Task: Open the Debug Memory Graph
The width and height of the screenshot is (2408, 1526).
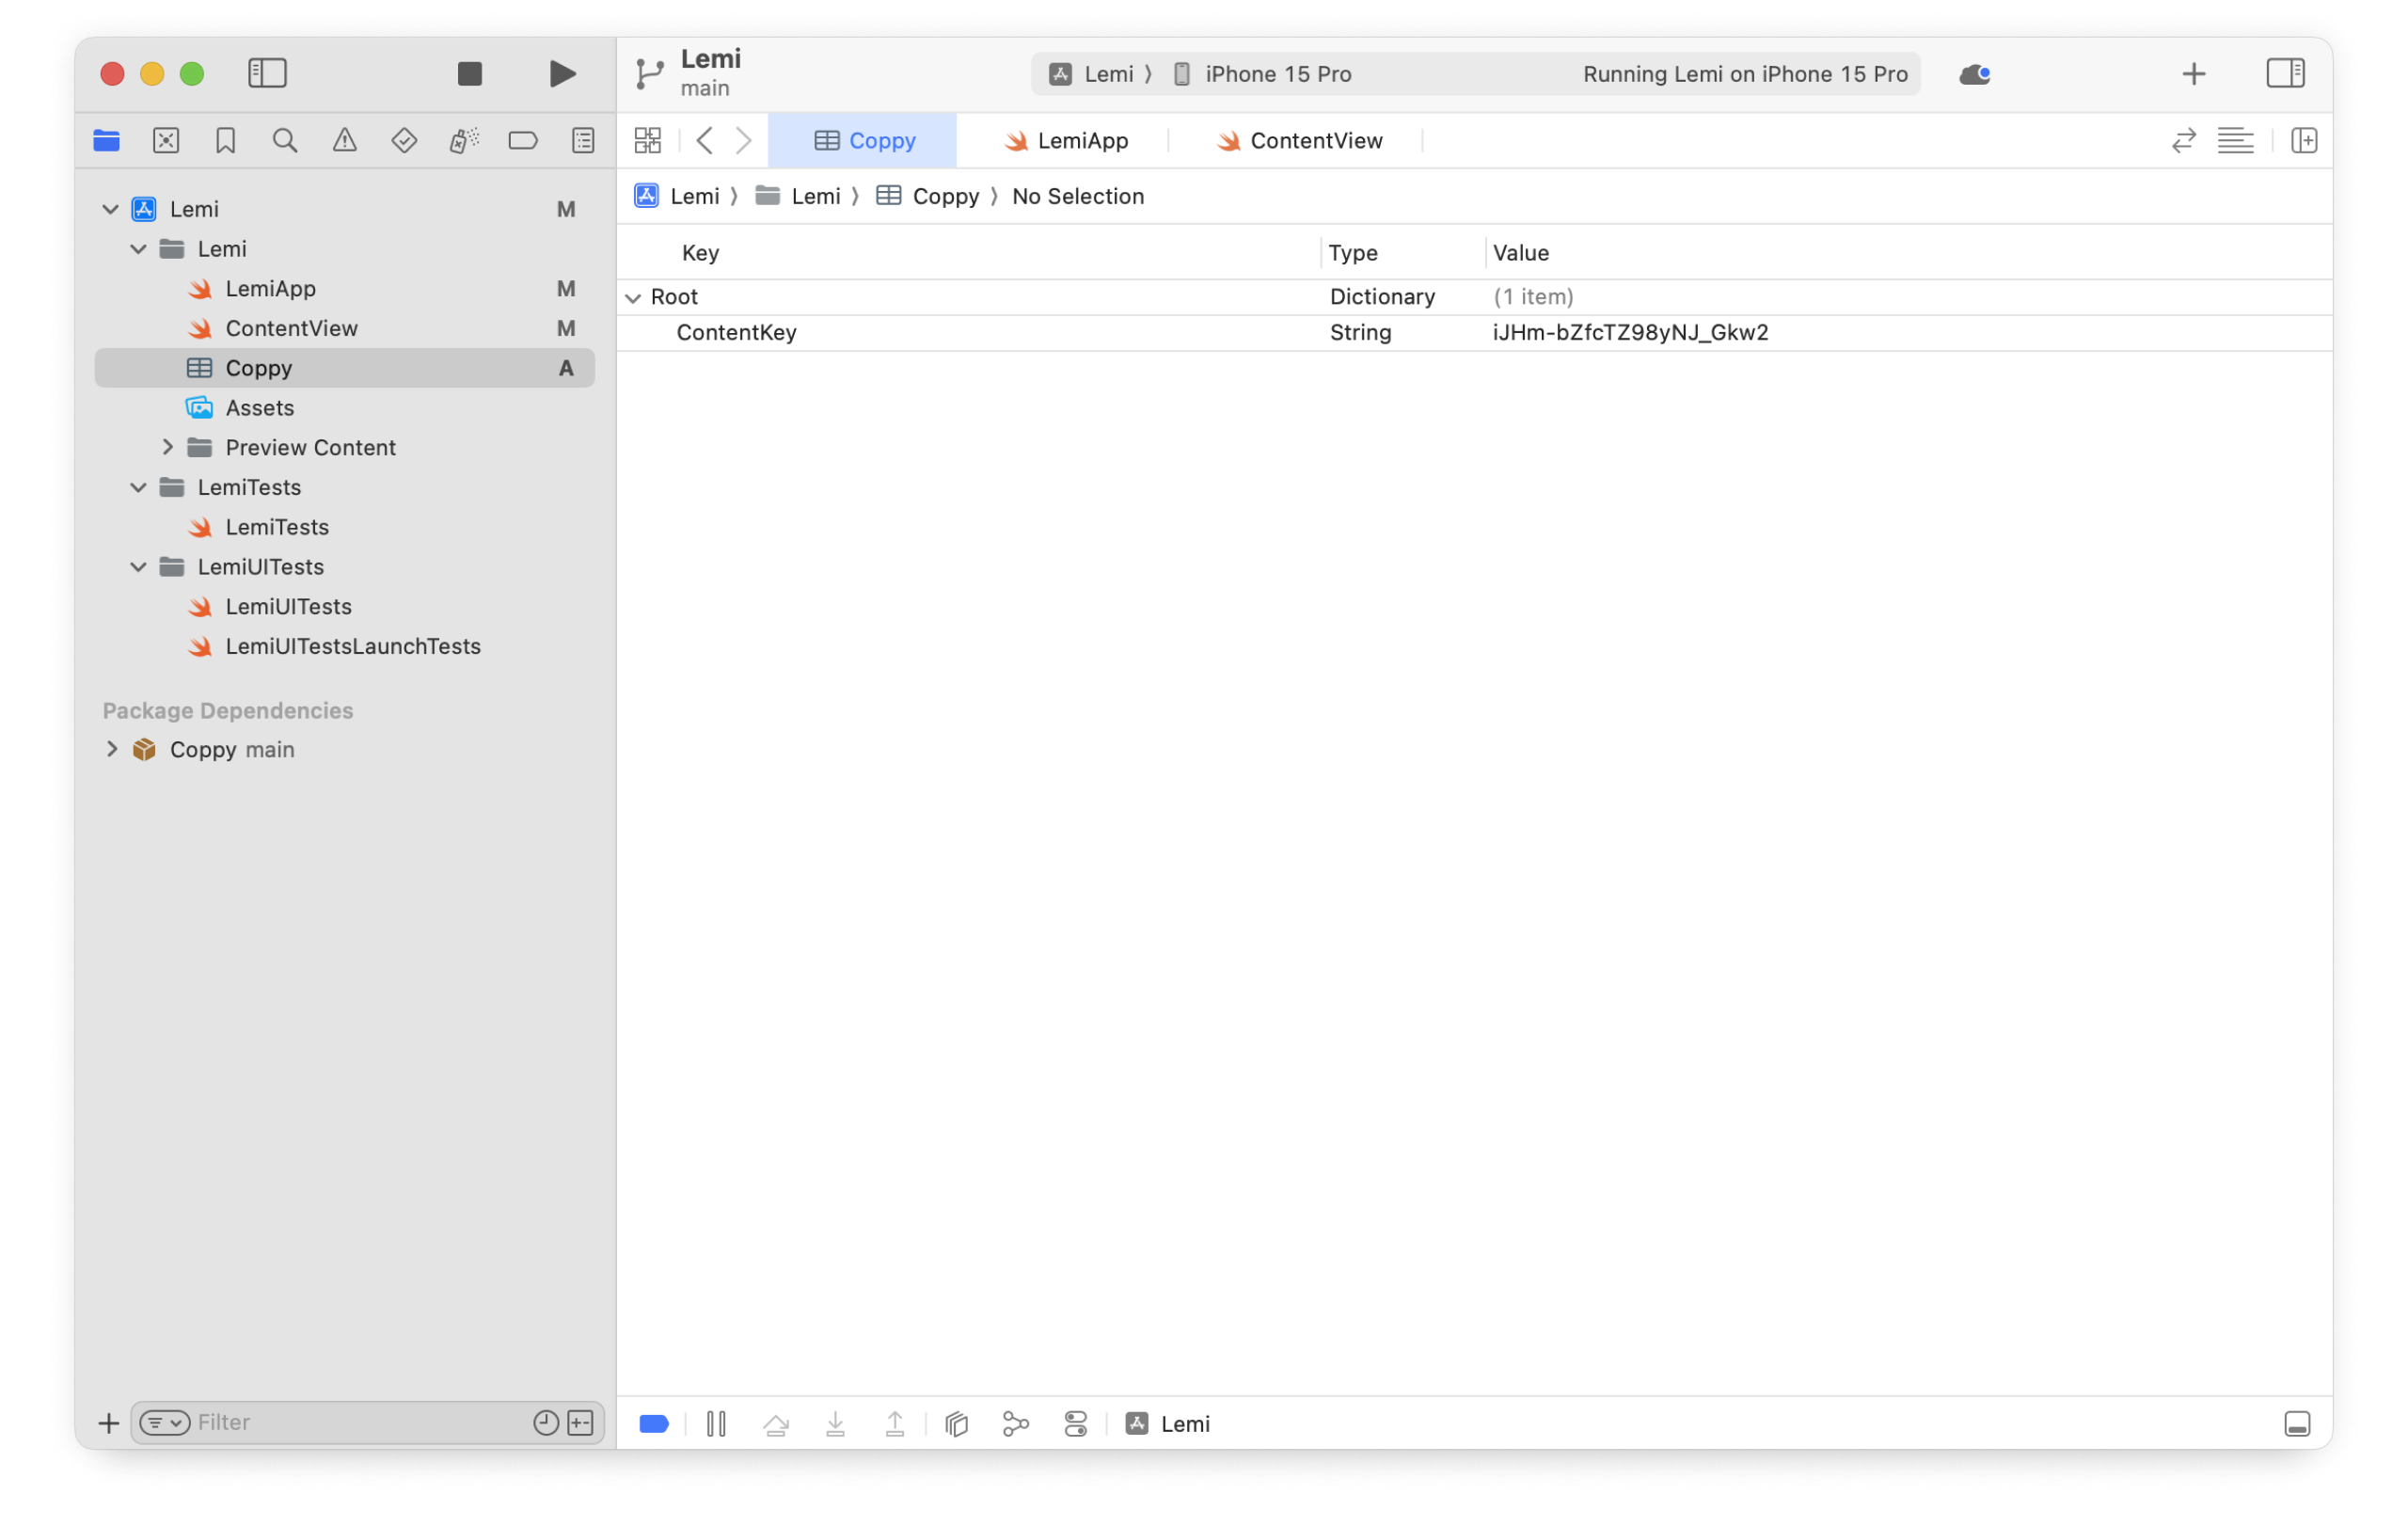Action: pyautogui.click(x=1016, y=1423)
